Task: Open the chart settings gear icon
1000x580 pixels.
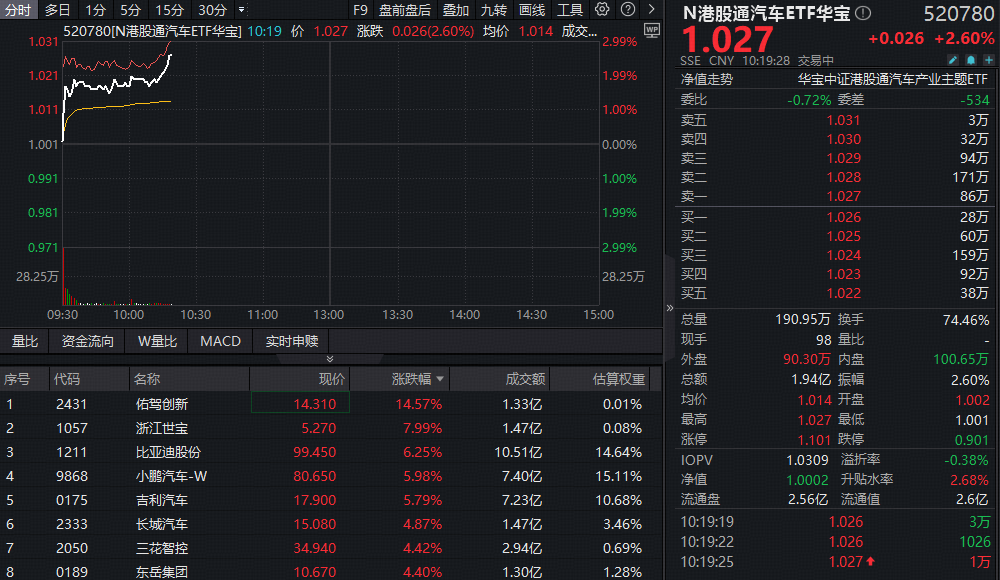Action: pos(602,10)
